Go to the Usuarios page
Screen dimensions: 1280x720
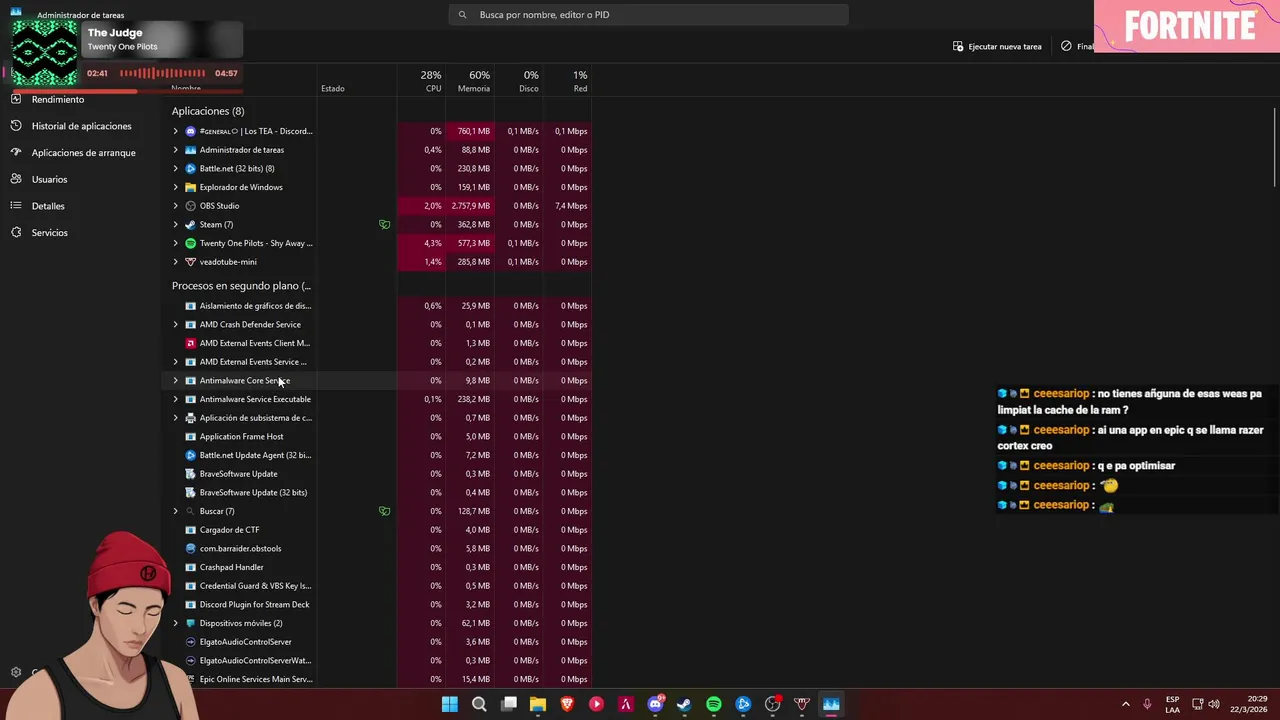pyautogui.click(x=49, y=179)
